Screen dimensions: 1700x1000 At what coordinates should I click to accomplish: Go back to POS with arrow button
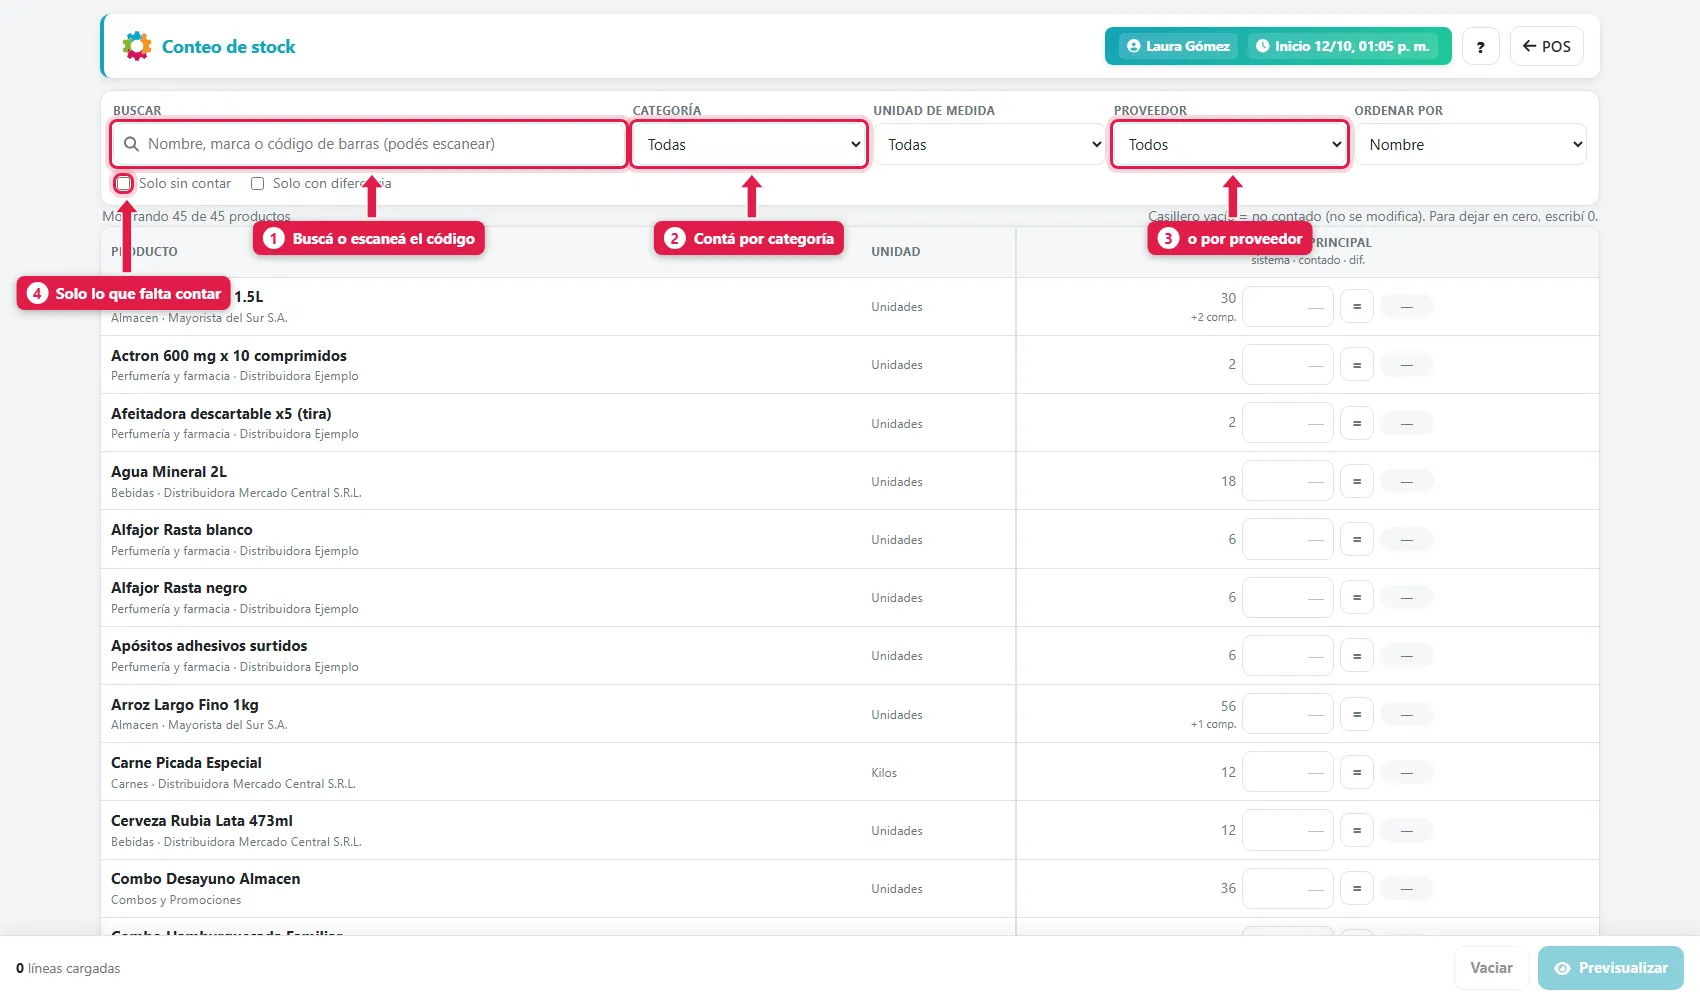point(1546,46)
